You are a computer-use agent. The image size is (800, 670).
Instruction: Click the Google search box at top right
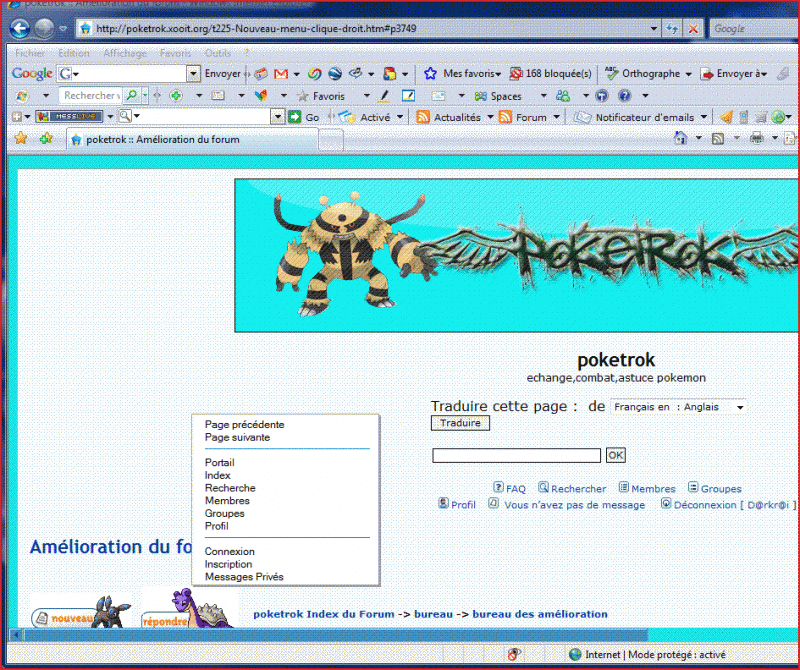click(x=754, y=29)
